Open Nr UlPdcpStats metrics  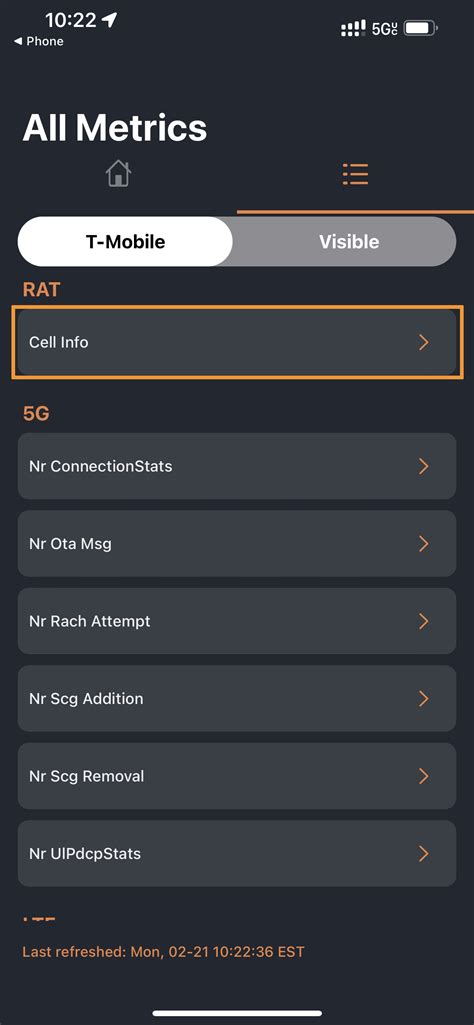pyautogui.click(x=237, y=853)
